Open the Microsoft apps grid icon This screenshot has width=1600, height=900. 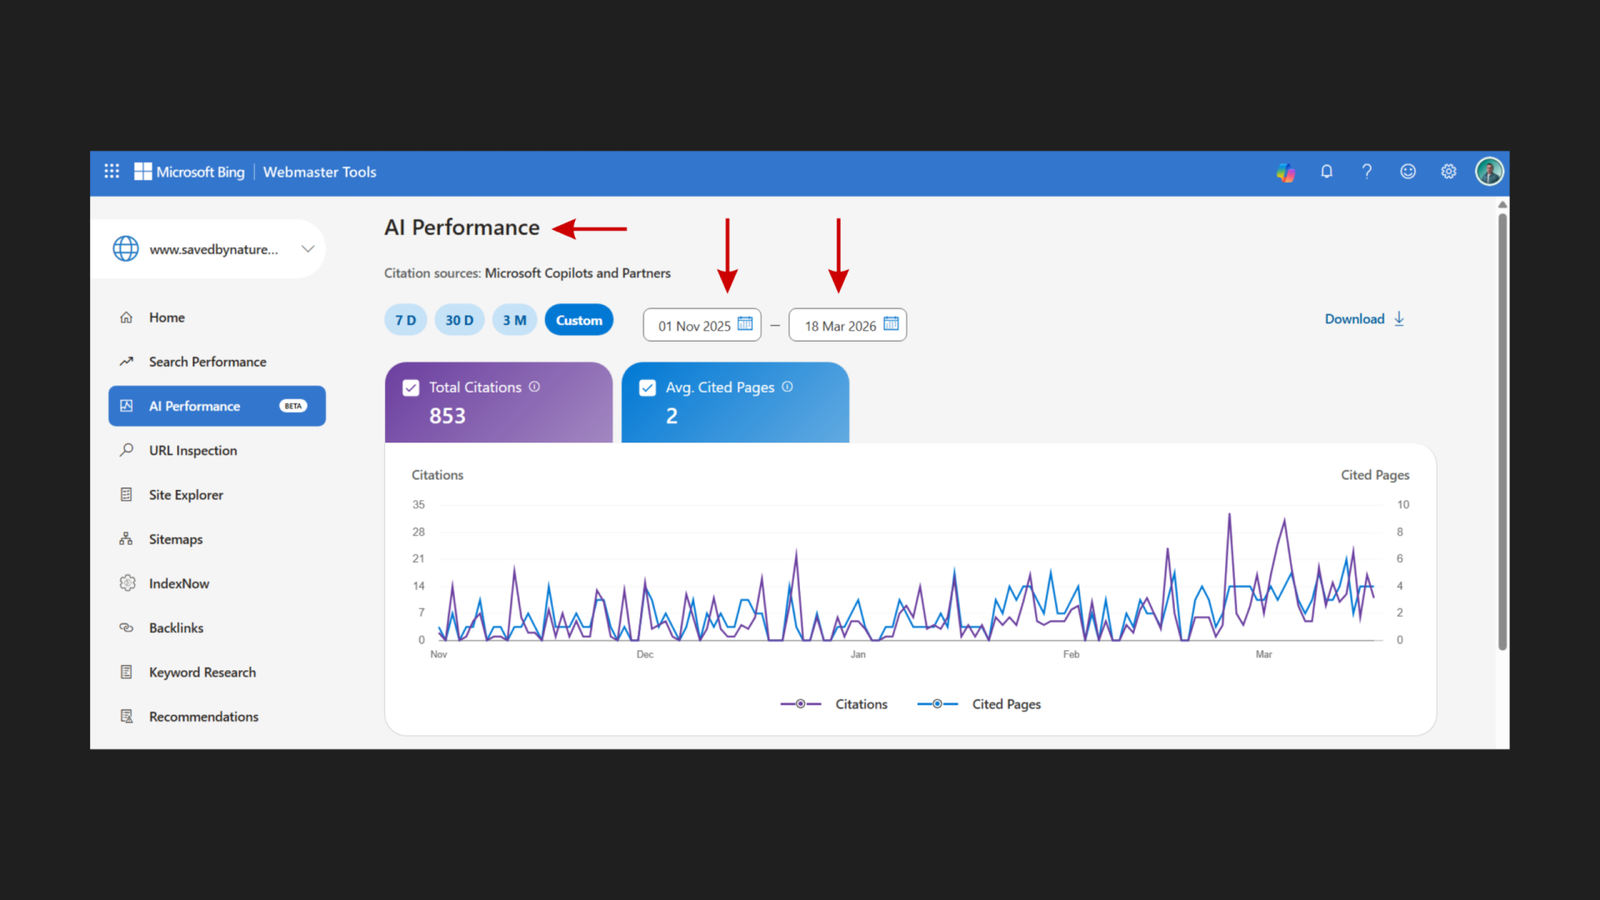[x=111, y=171]
